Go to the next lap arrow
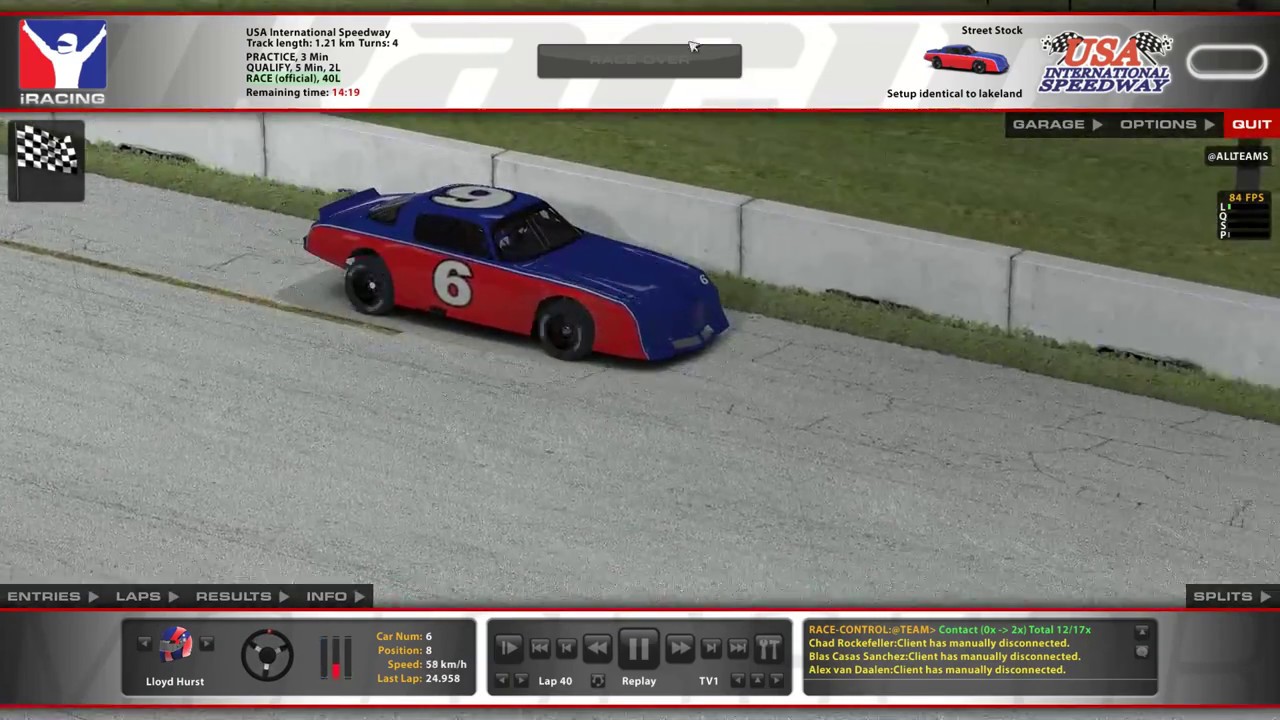Screen dimensions: 1280x720 point(521,681)
